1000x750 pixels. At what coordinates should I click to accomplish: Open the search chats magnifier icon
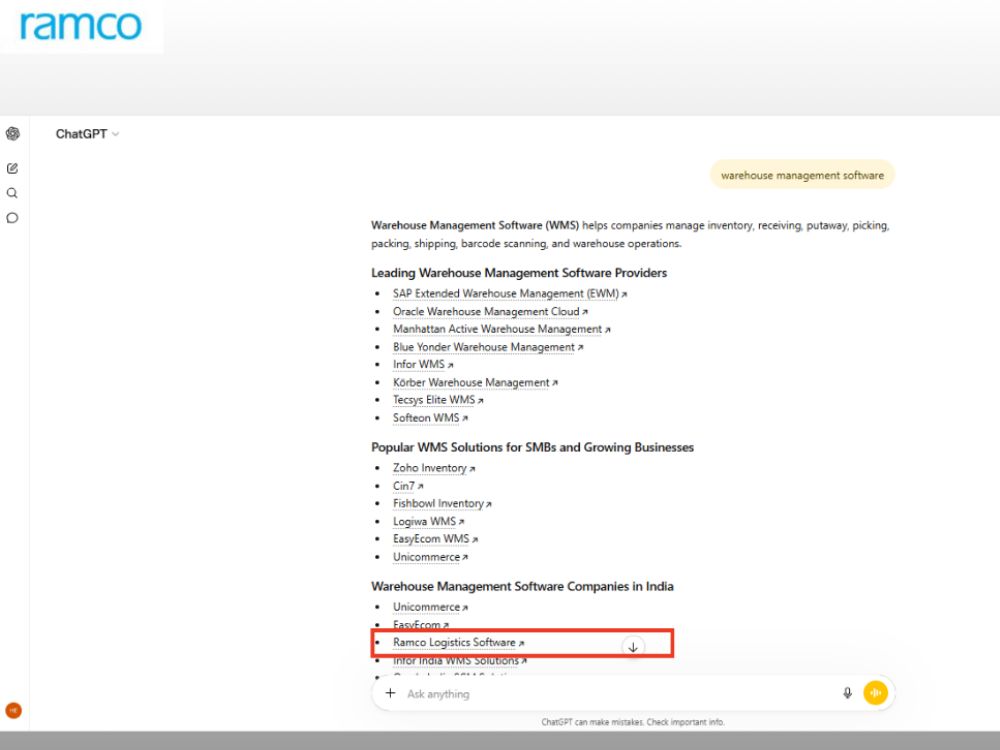point(12,193)
